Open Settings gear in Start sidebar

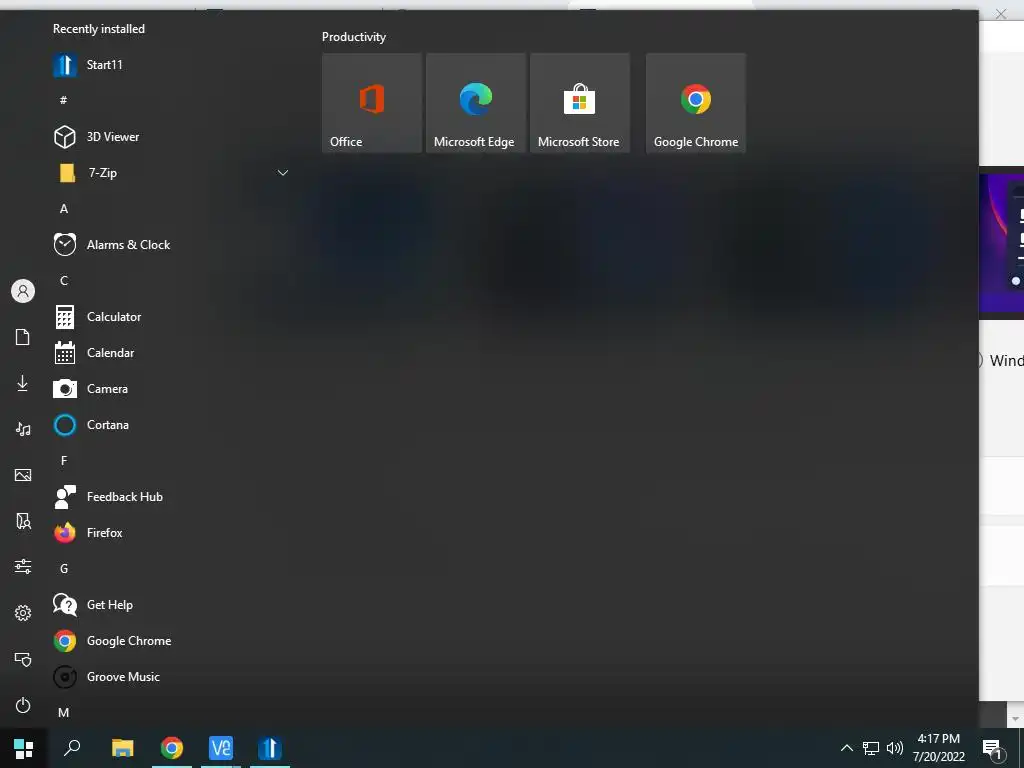click(x=23, y=613)
